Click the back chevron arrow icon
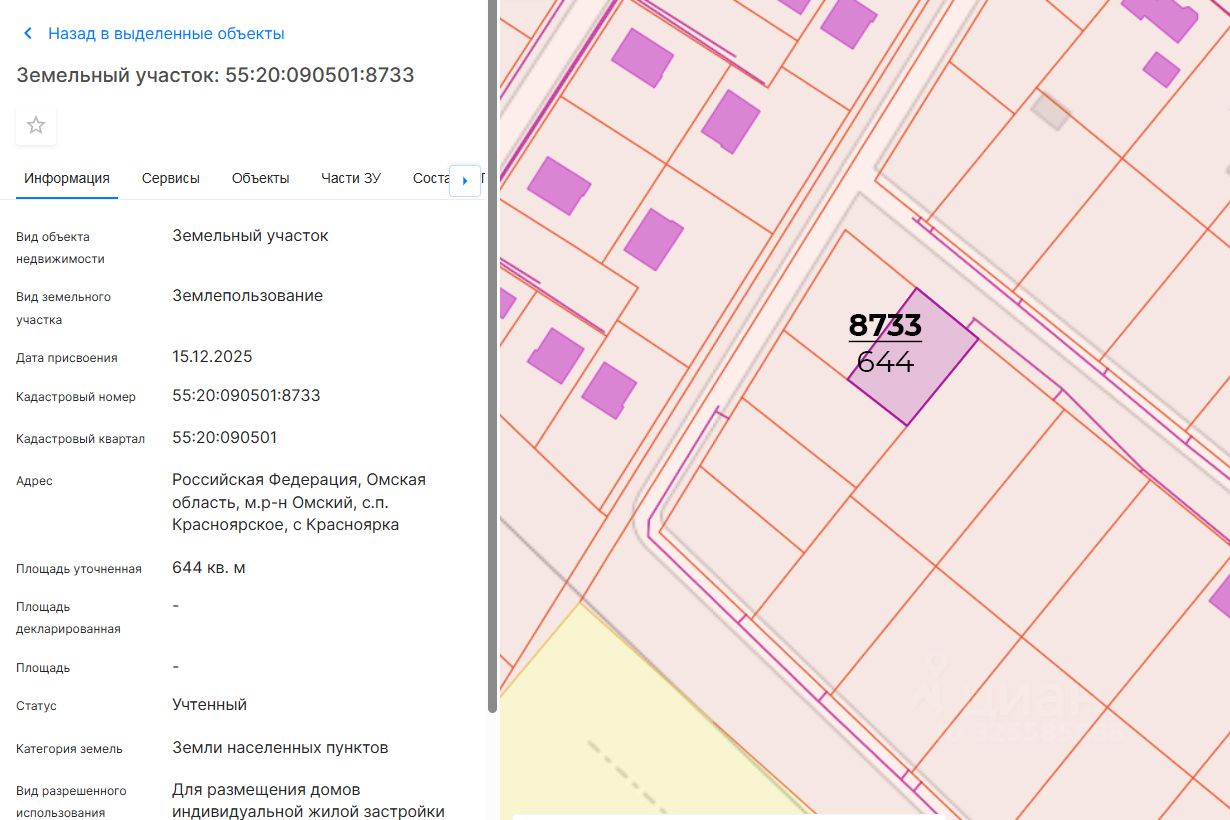Image resolution: width=1230 pixels, height=820 pixels. (28, 34)
